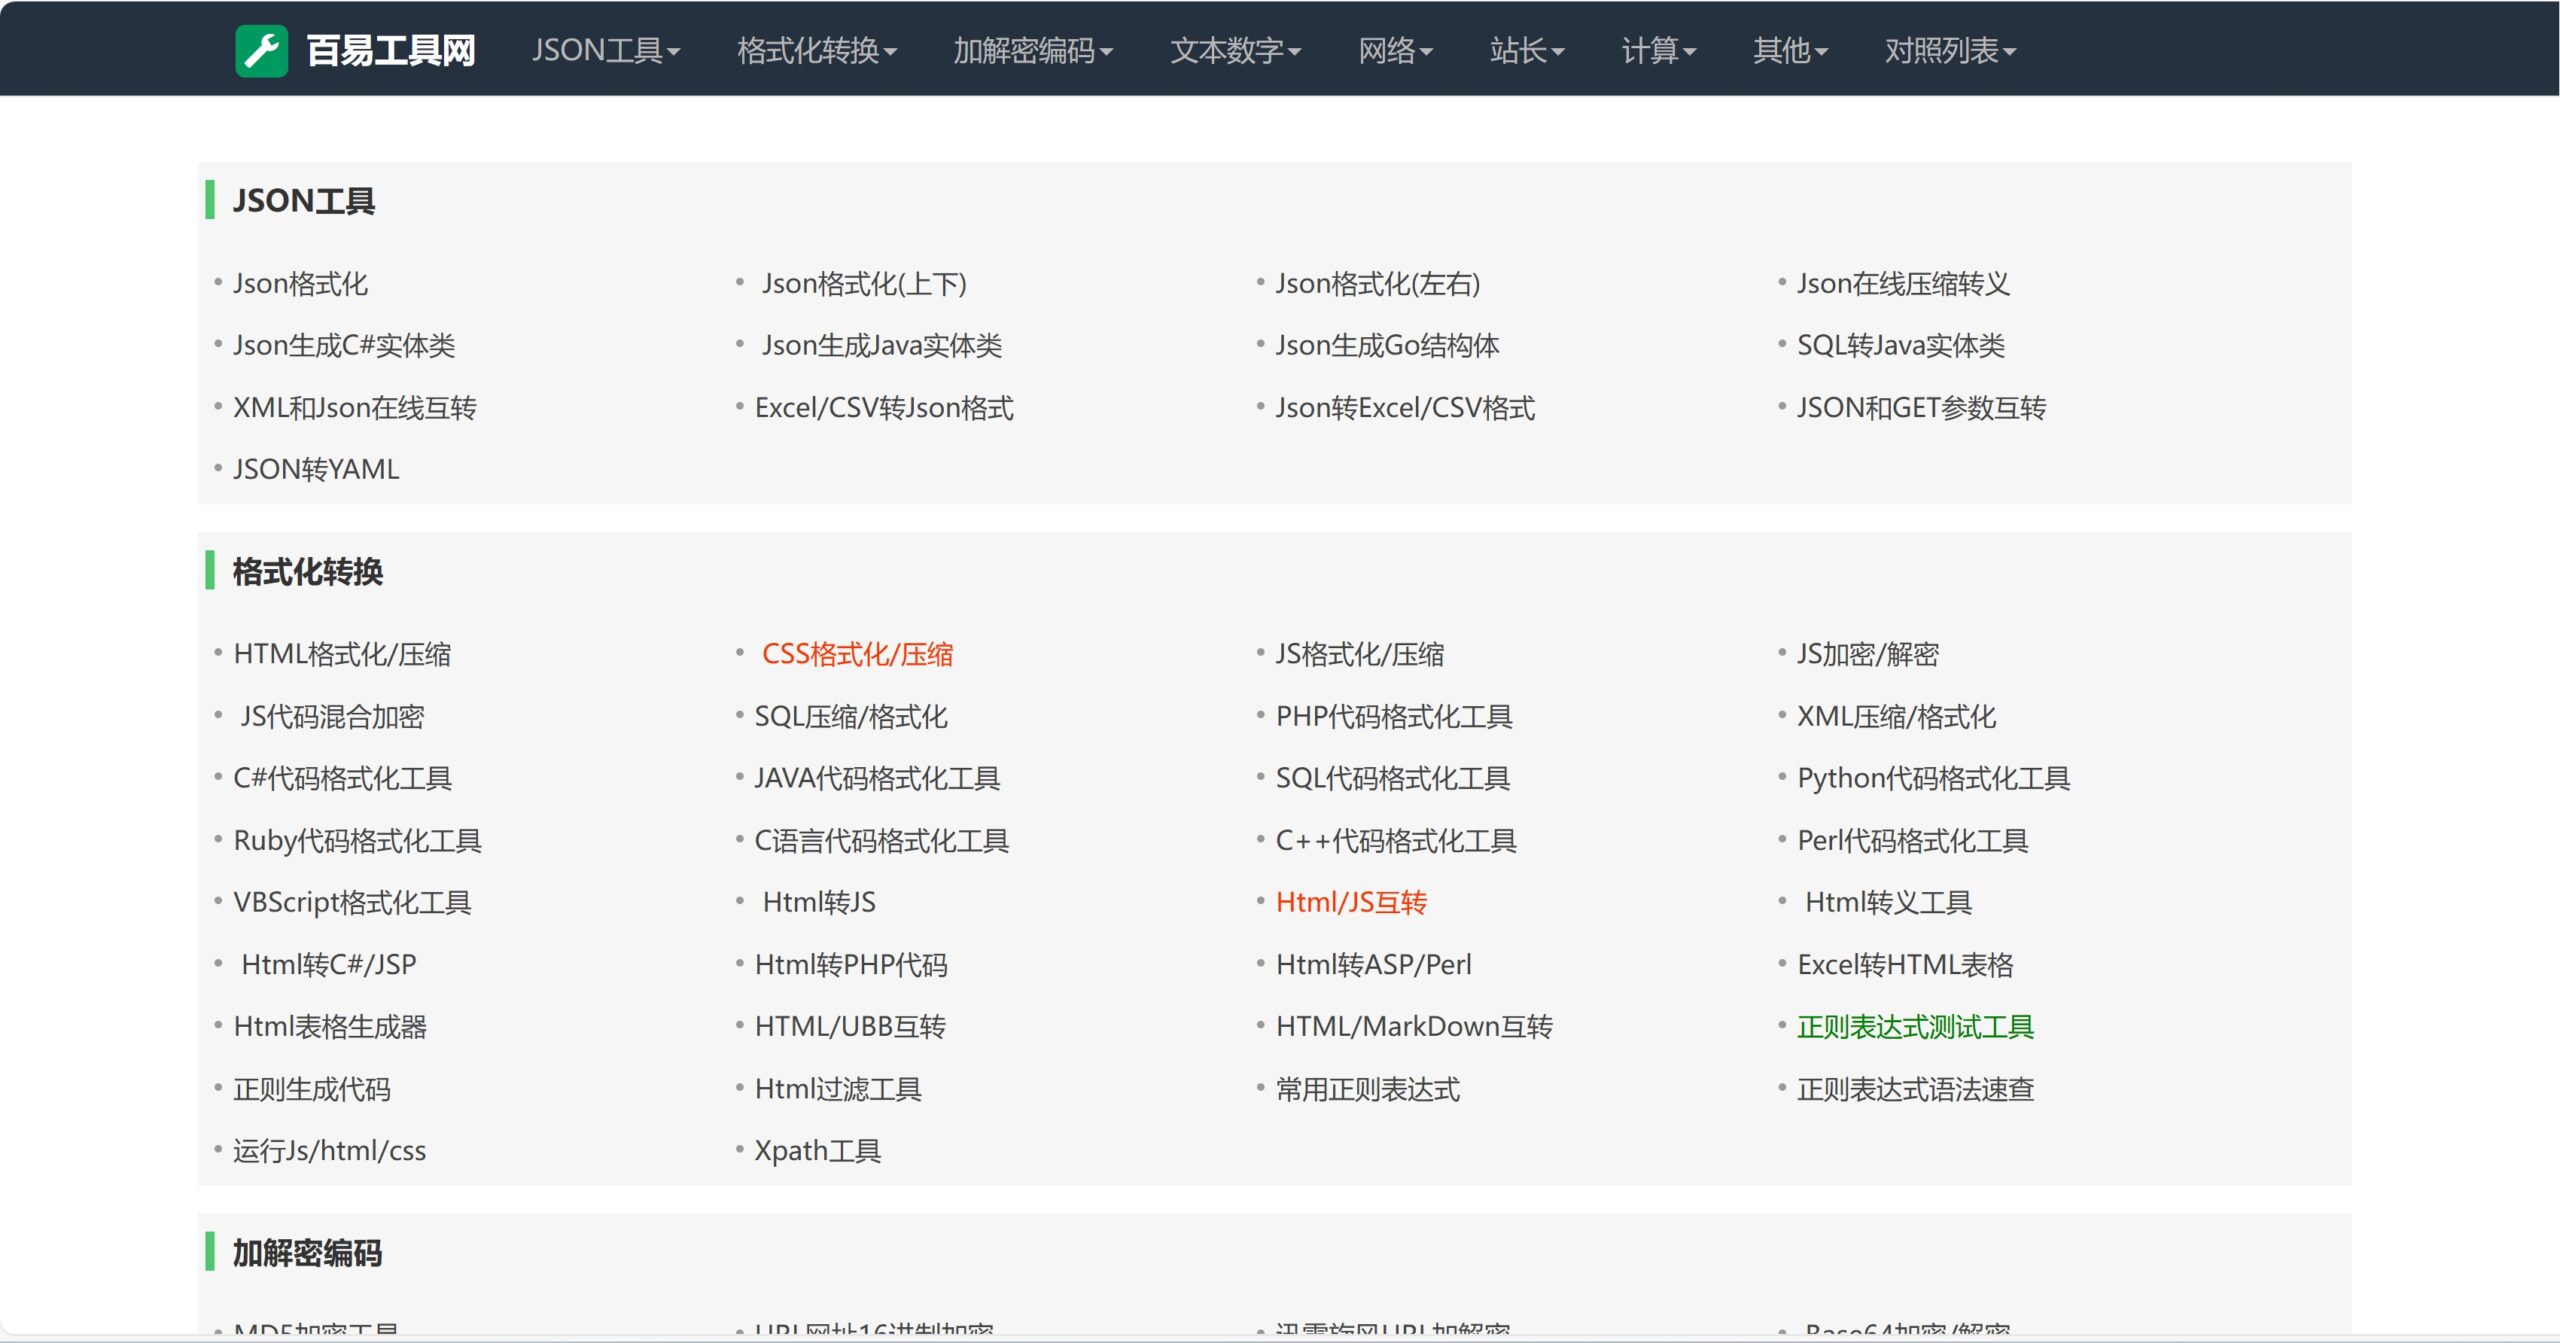
Task: Open Html表格生成器 link
Action: click(330, 1027)
